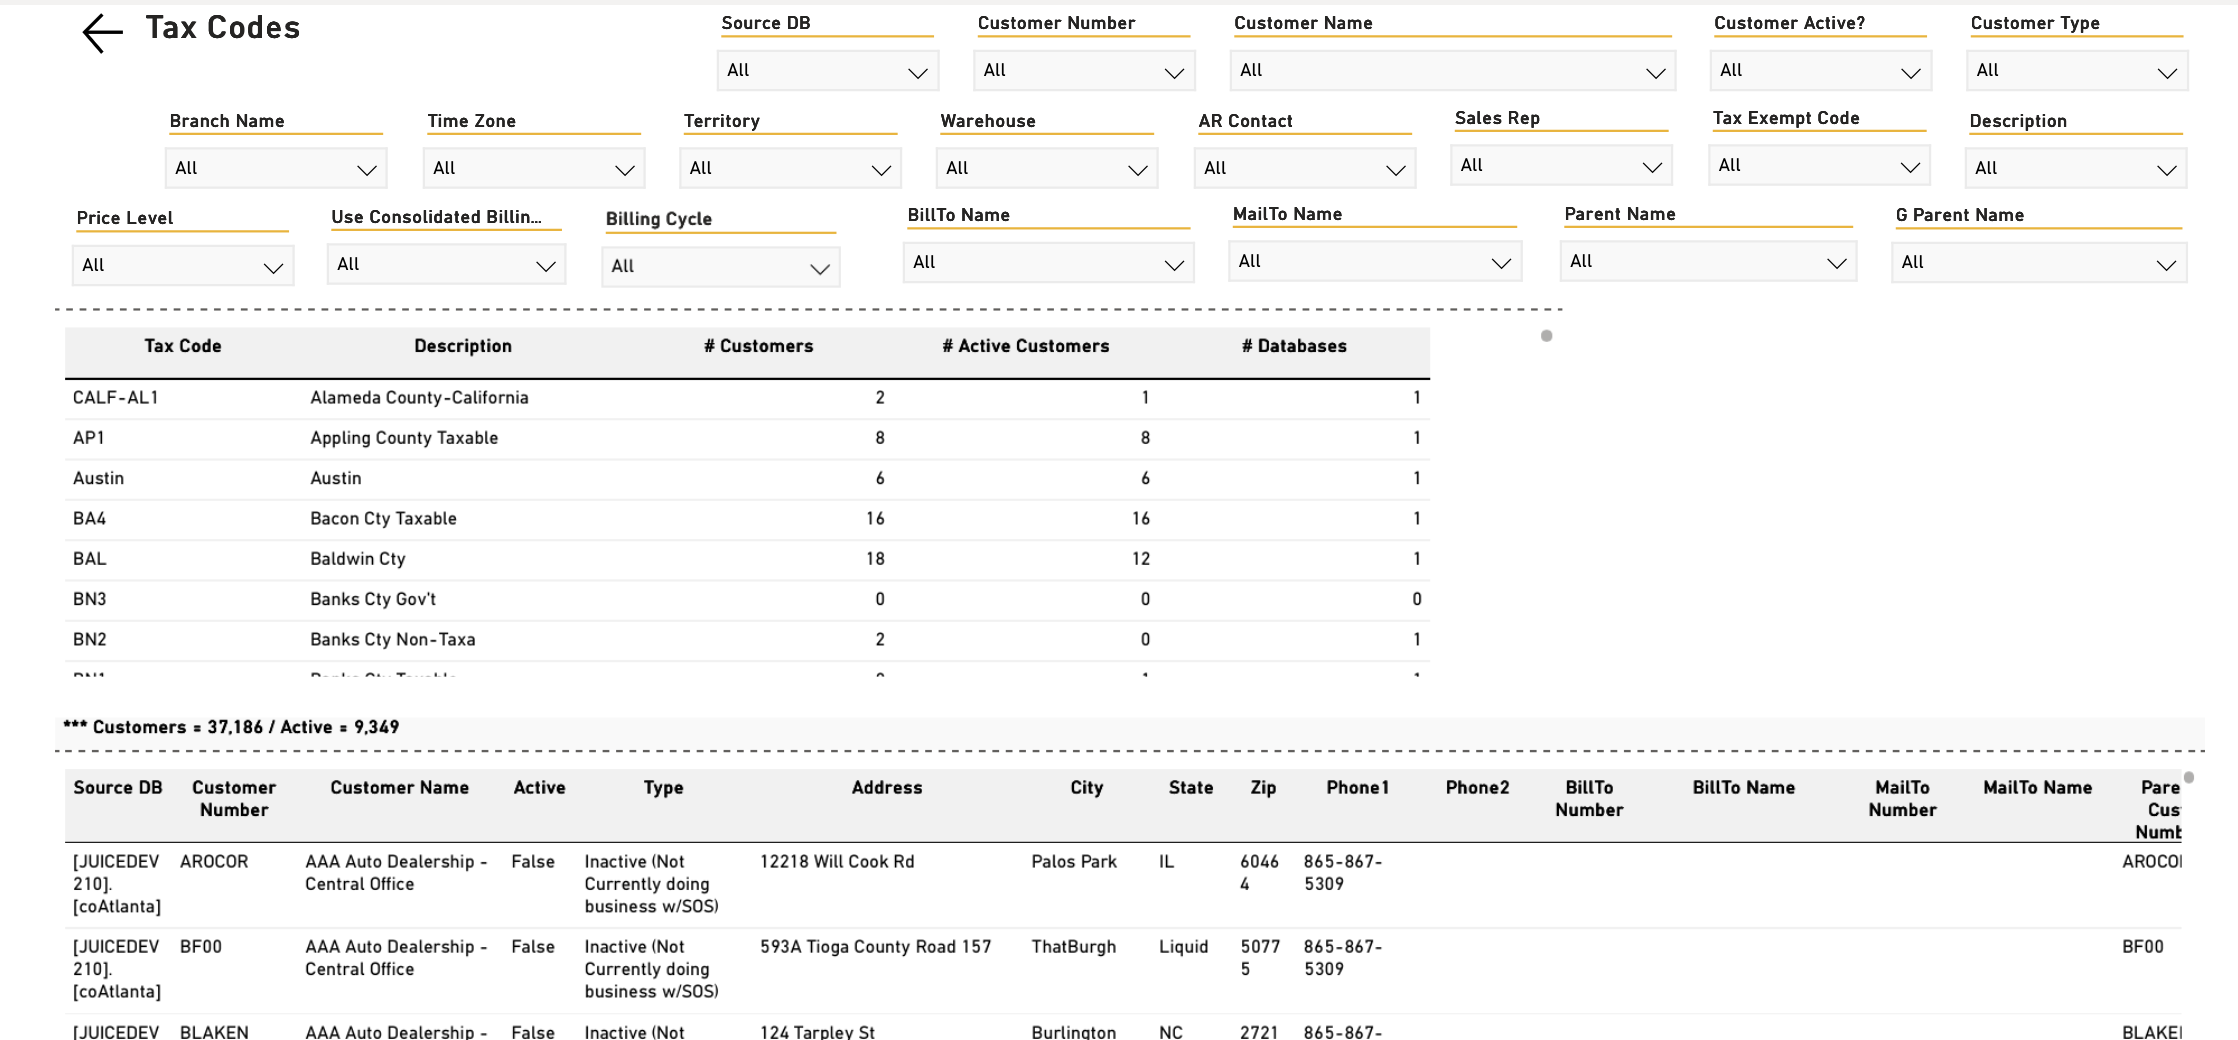
Task: Sort customers by Zip column
Action: pyautogui.click(x=1264, y=788)
